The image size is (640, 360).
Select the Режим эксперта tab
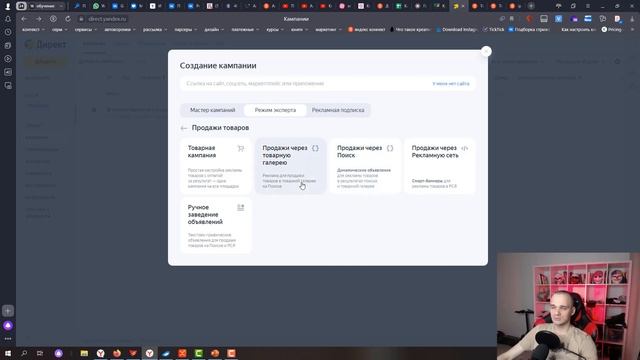[x=275, y=110]
